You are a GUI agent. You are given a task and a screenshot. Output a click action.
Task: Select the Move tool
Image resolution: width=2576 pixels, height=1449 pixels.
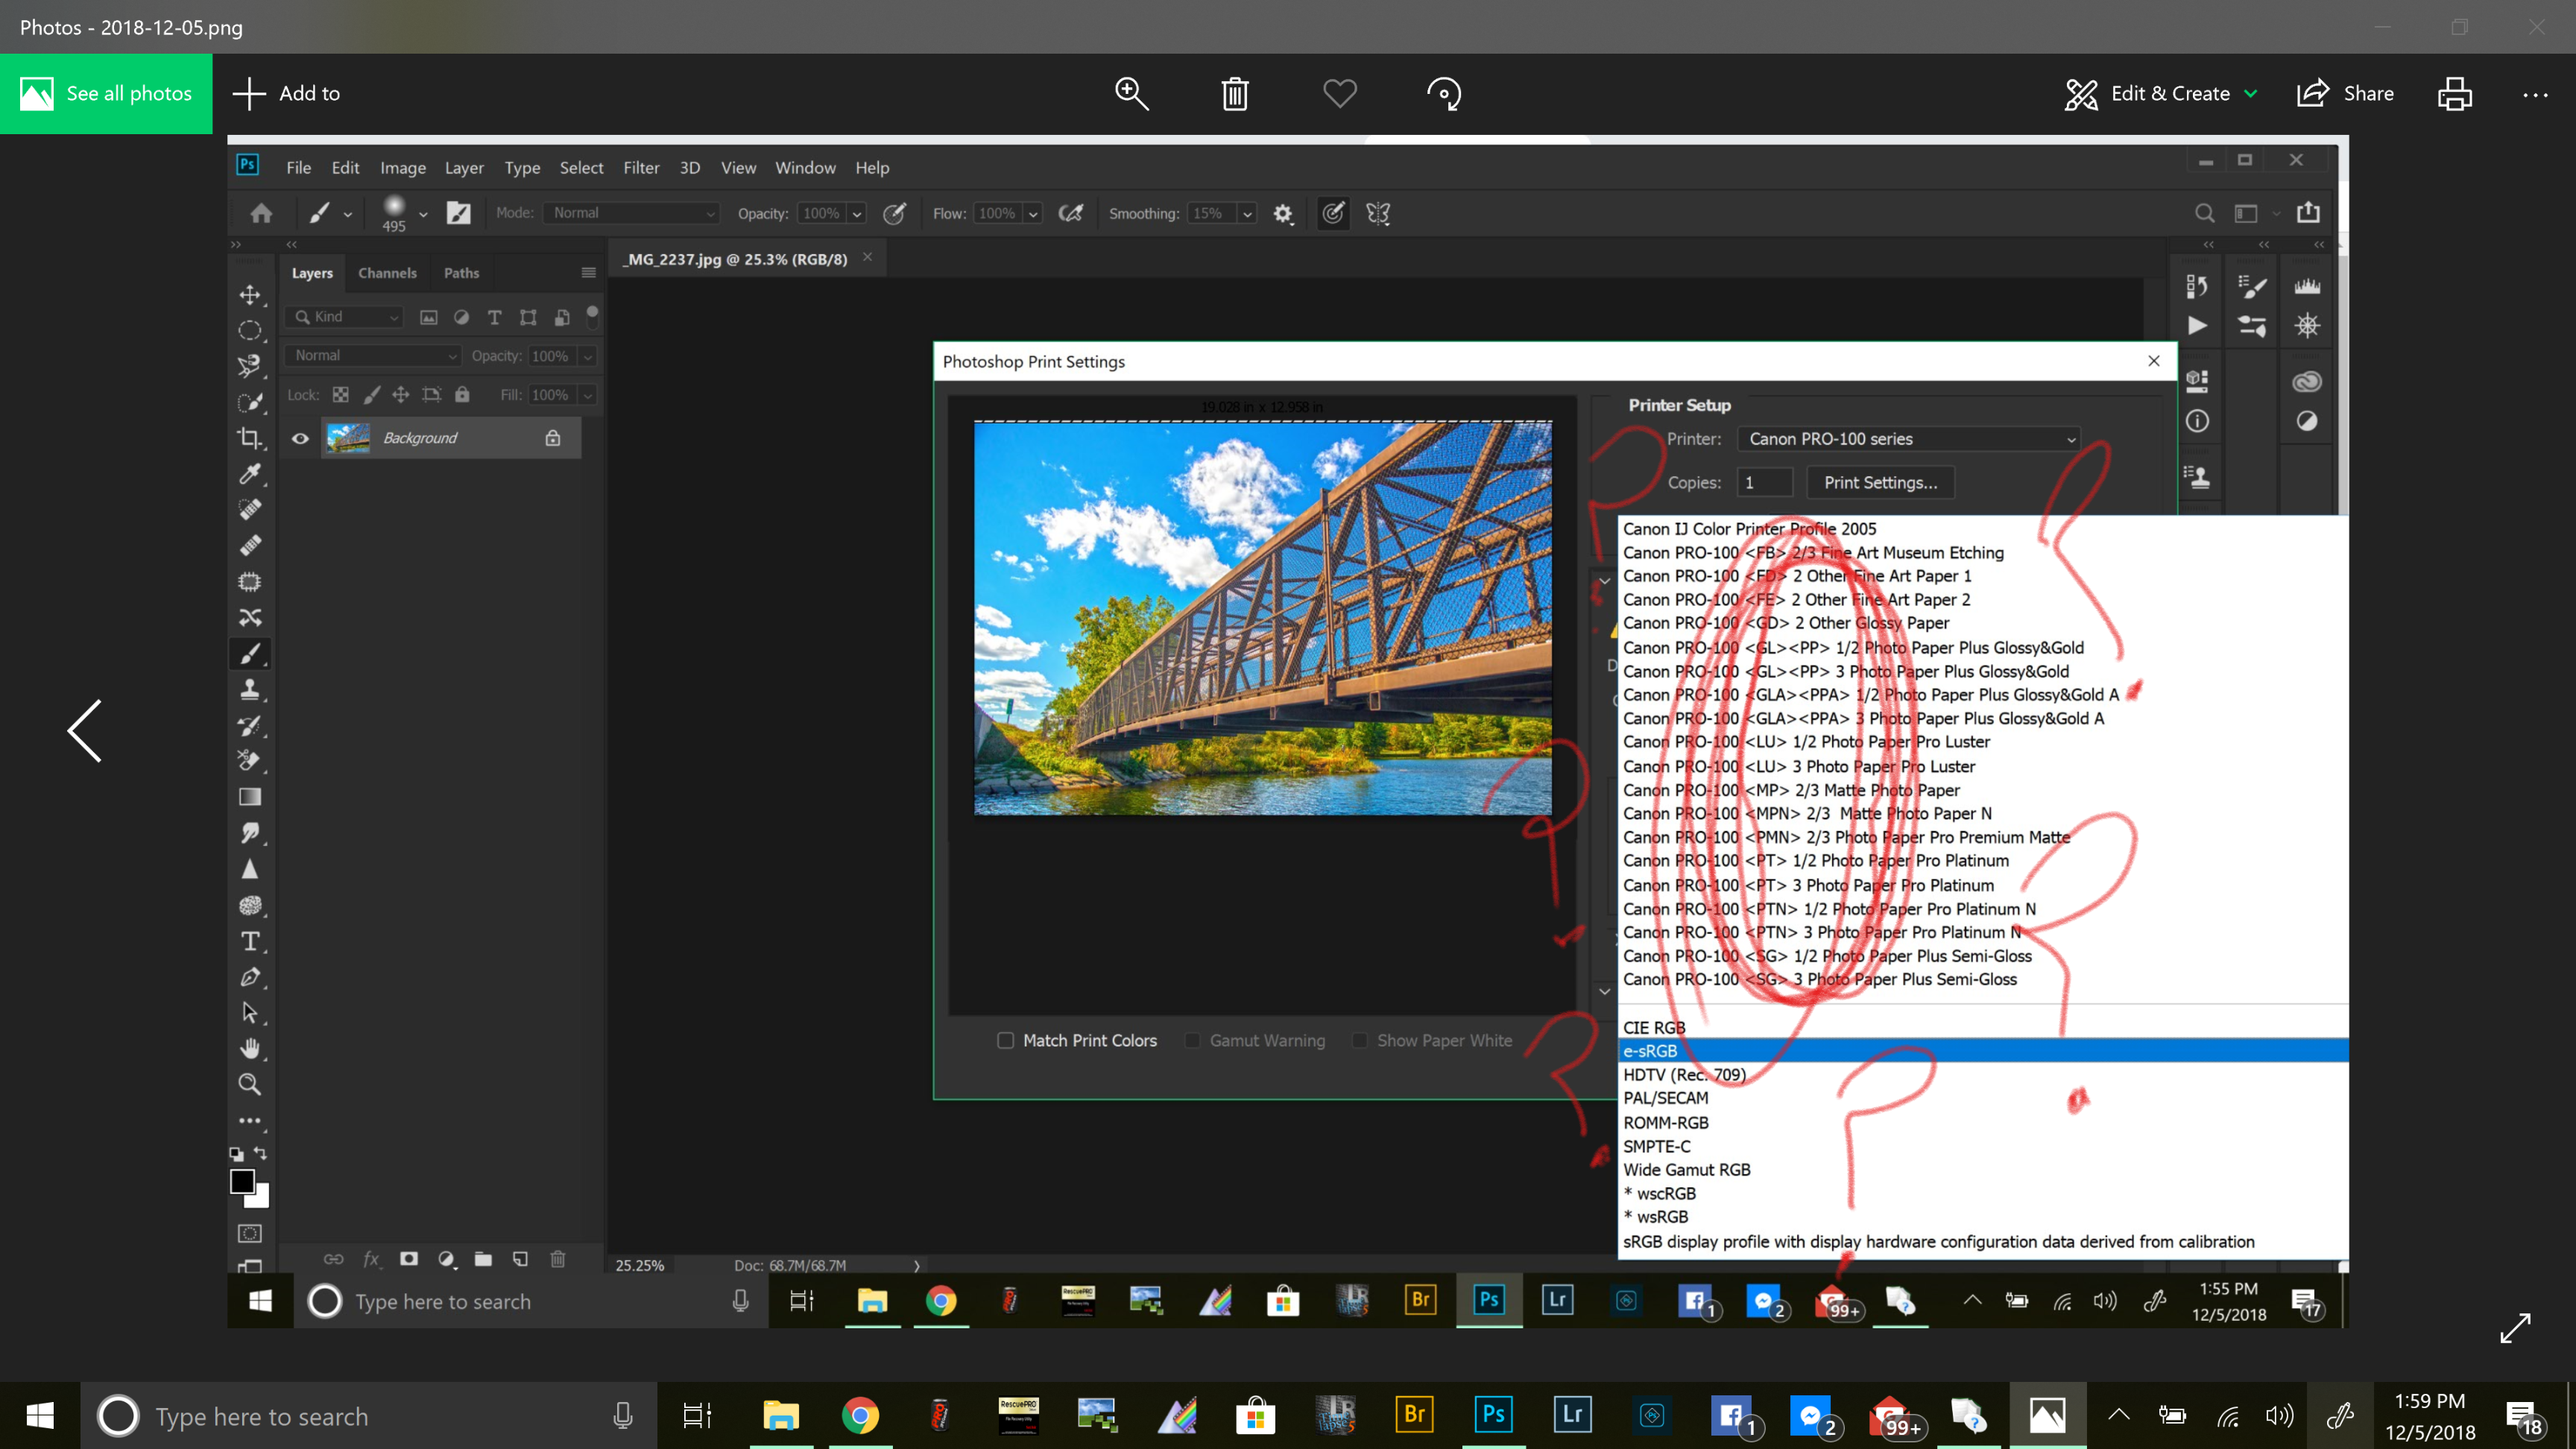click(x=250, y=294)
